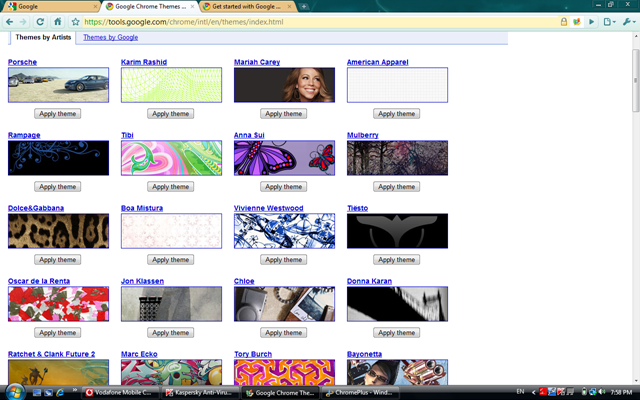Apply the Boa Mistura theme

point(171,260)
